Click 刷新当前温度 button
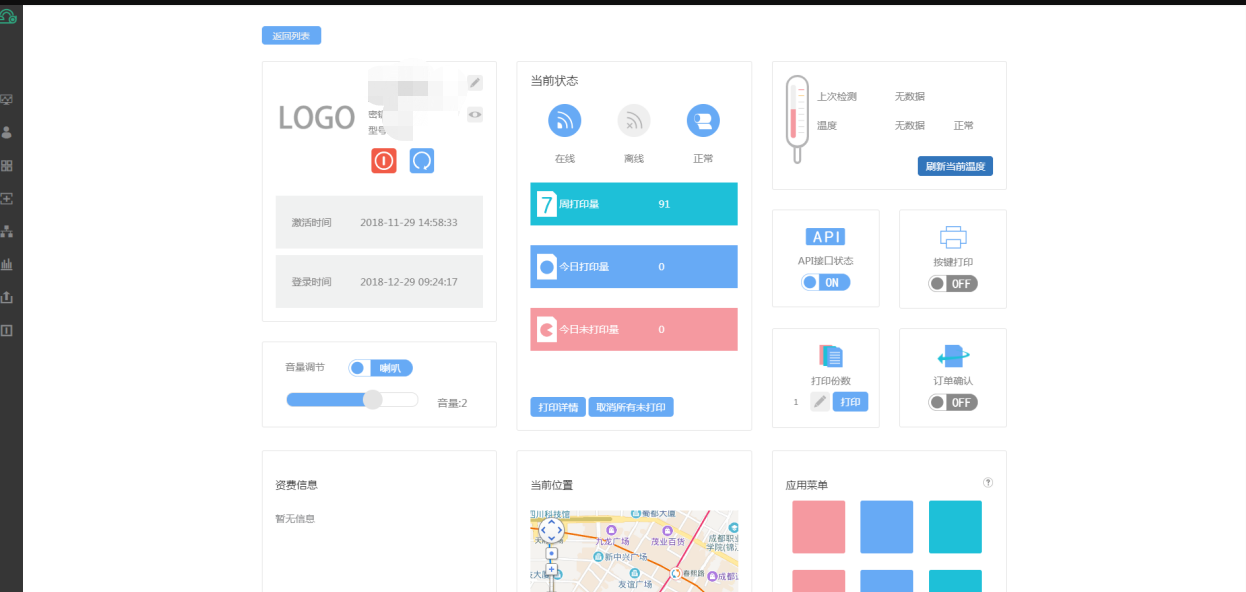Viewport: 1246px width, 592px height. point(955,166)
